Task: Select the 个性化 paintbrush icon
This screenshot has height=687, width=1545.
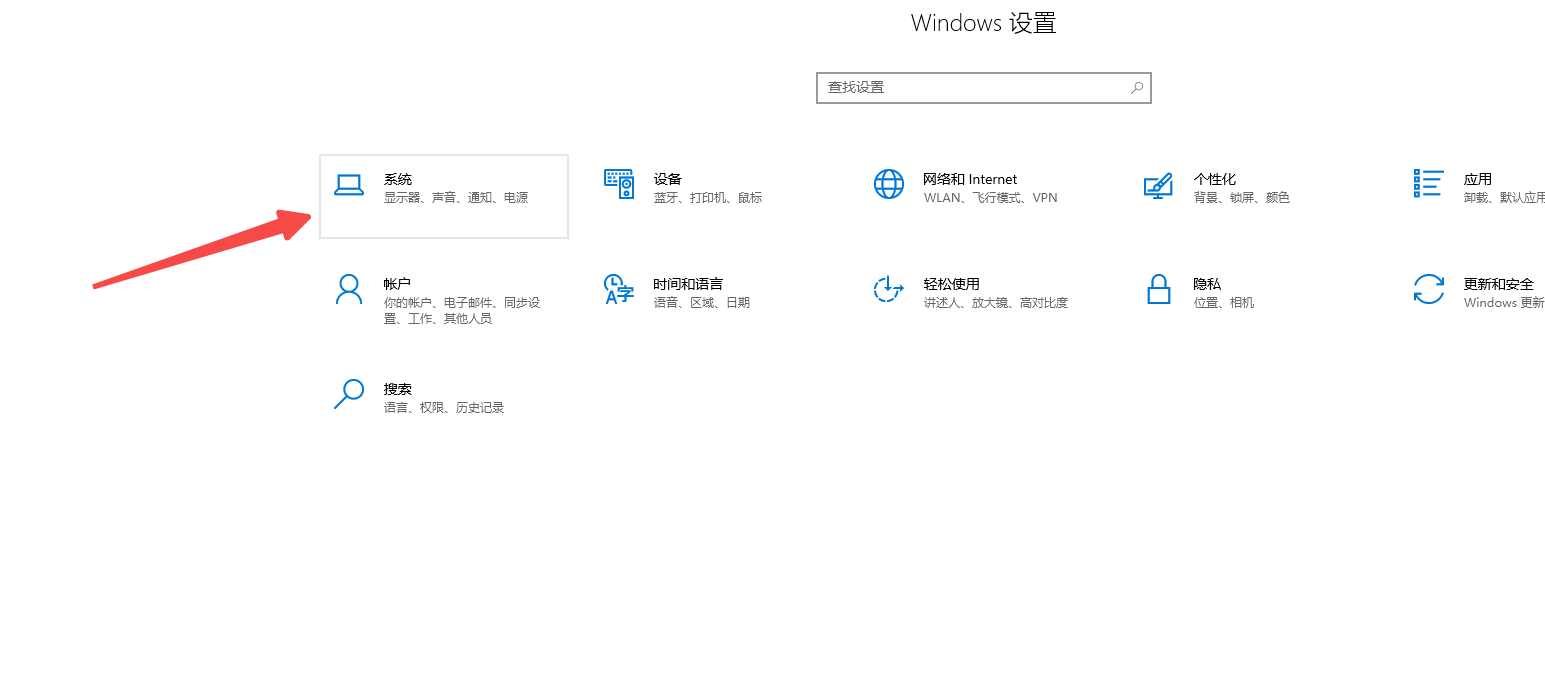Action: [1158, 186]
